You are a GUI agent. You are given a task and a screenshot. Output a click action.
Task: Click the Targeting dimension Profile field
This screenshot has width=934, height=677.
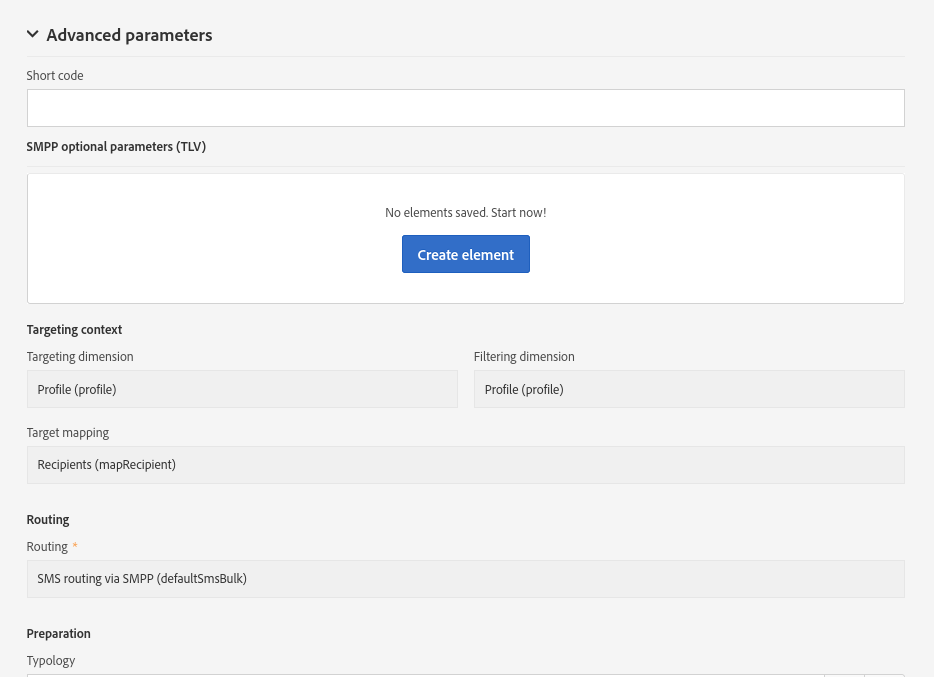click(x=242, y=389)
